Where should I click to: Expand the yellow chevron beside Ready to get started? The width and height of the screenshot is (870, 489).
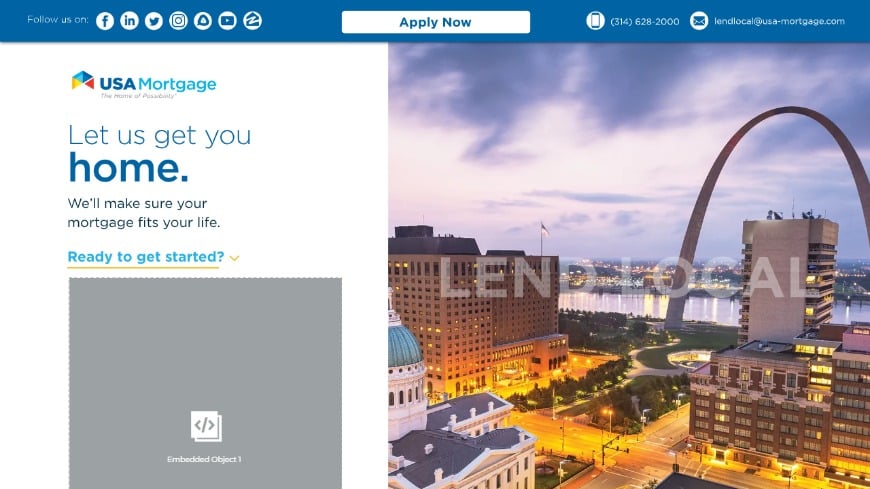point(234,259)
